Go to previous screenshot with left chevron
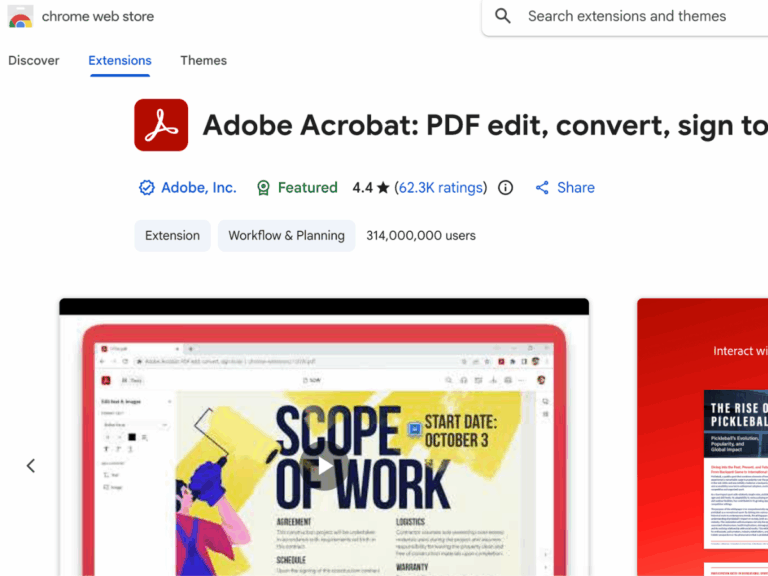This screenshot has height=576, width=768. [x=31, y=466]
